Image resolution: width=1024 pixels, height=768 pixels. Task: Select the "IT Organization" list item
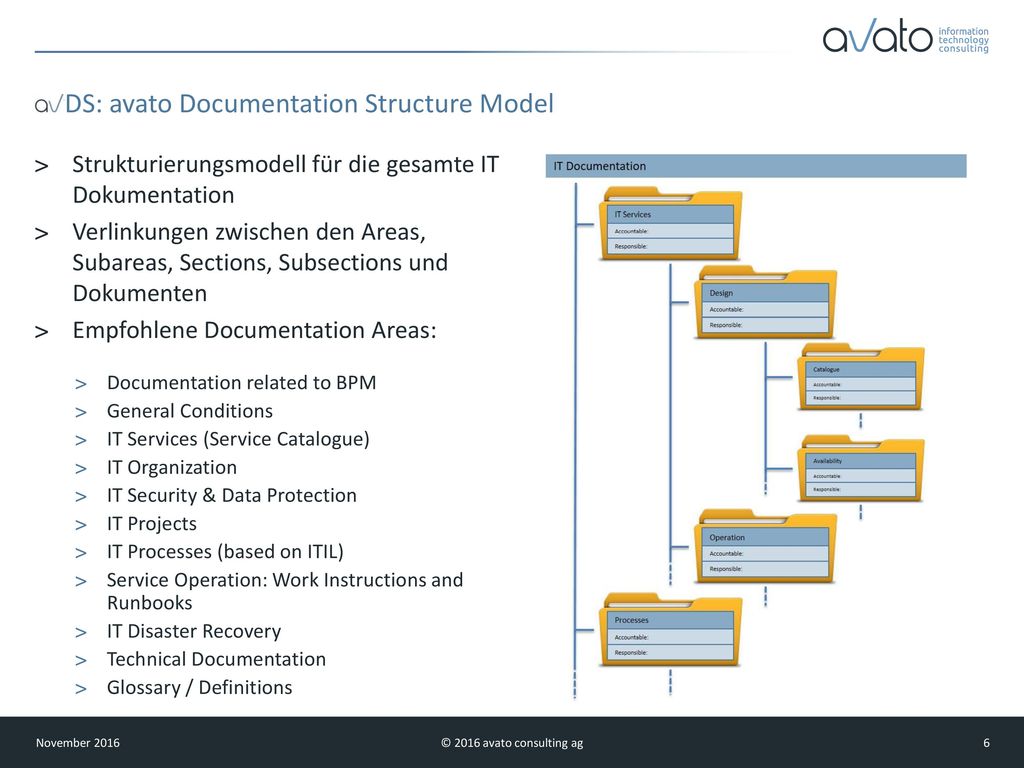tap(172, 468)
